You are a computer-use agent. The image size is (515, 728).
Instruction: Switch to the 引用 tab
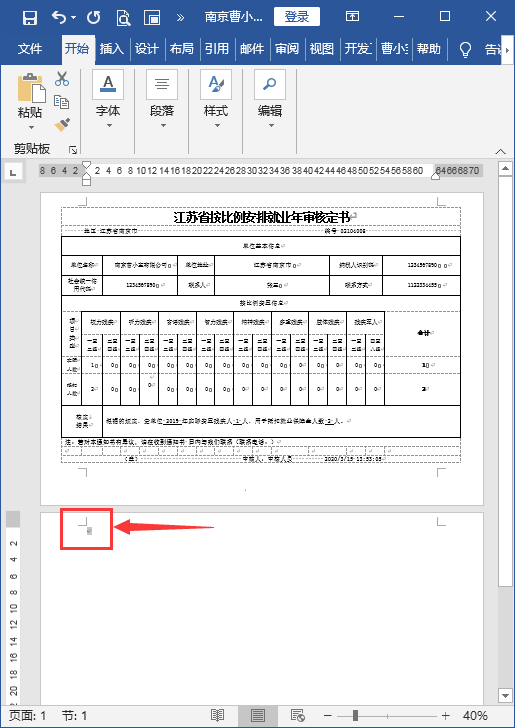point(217,49)
